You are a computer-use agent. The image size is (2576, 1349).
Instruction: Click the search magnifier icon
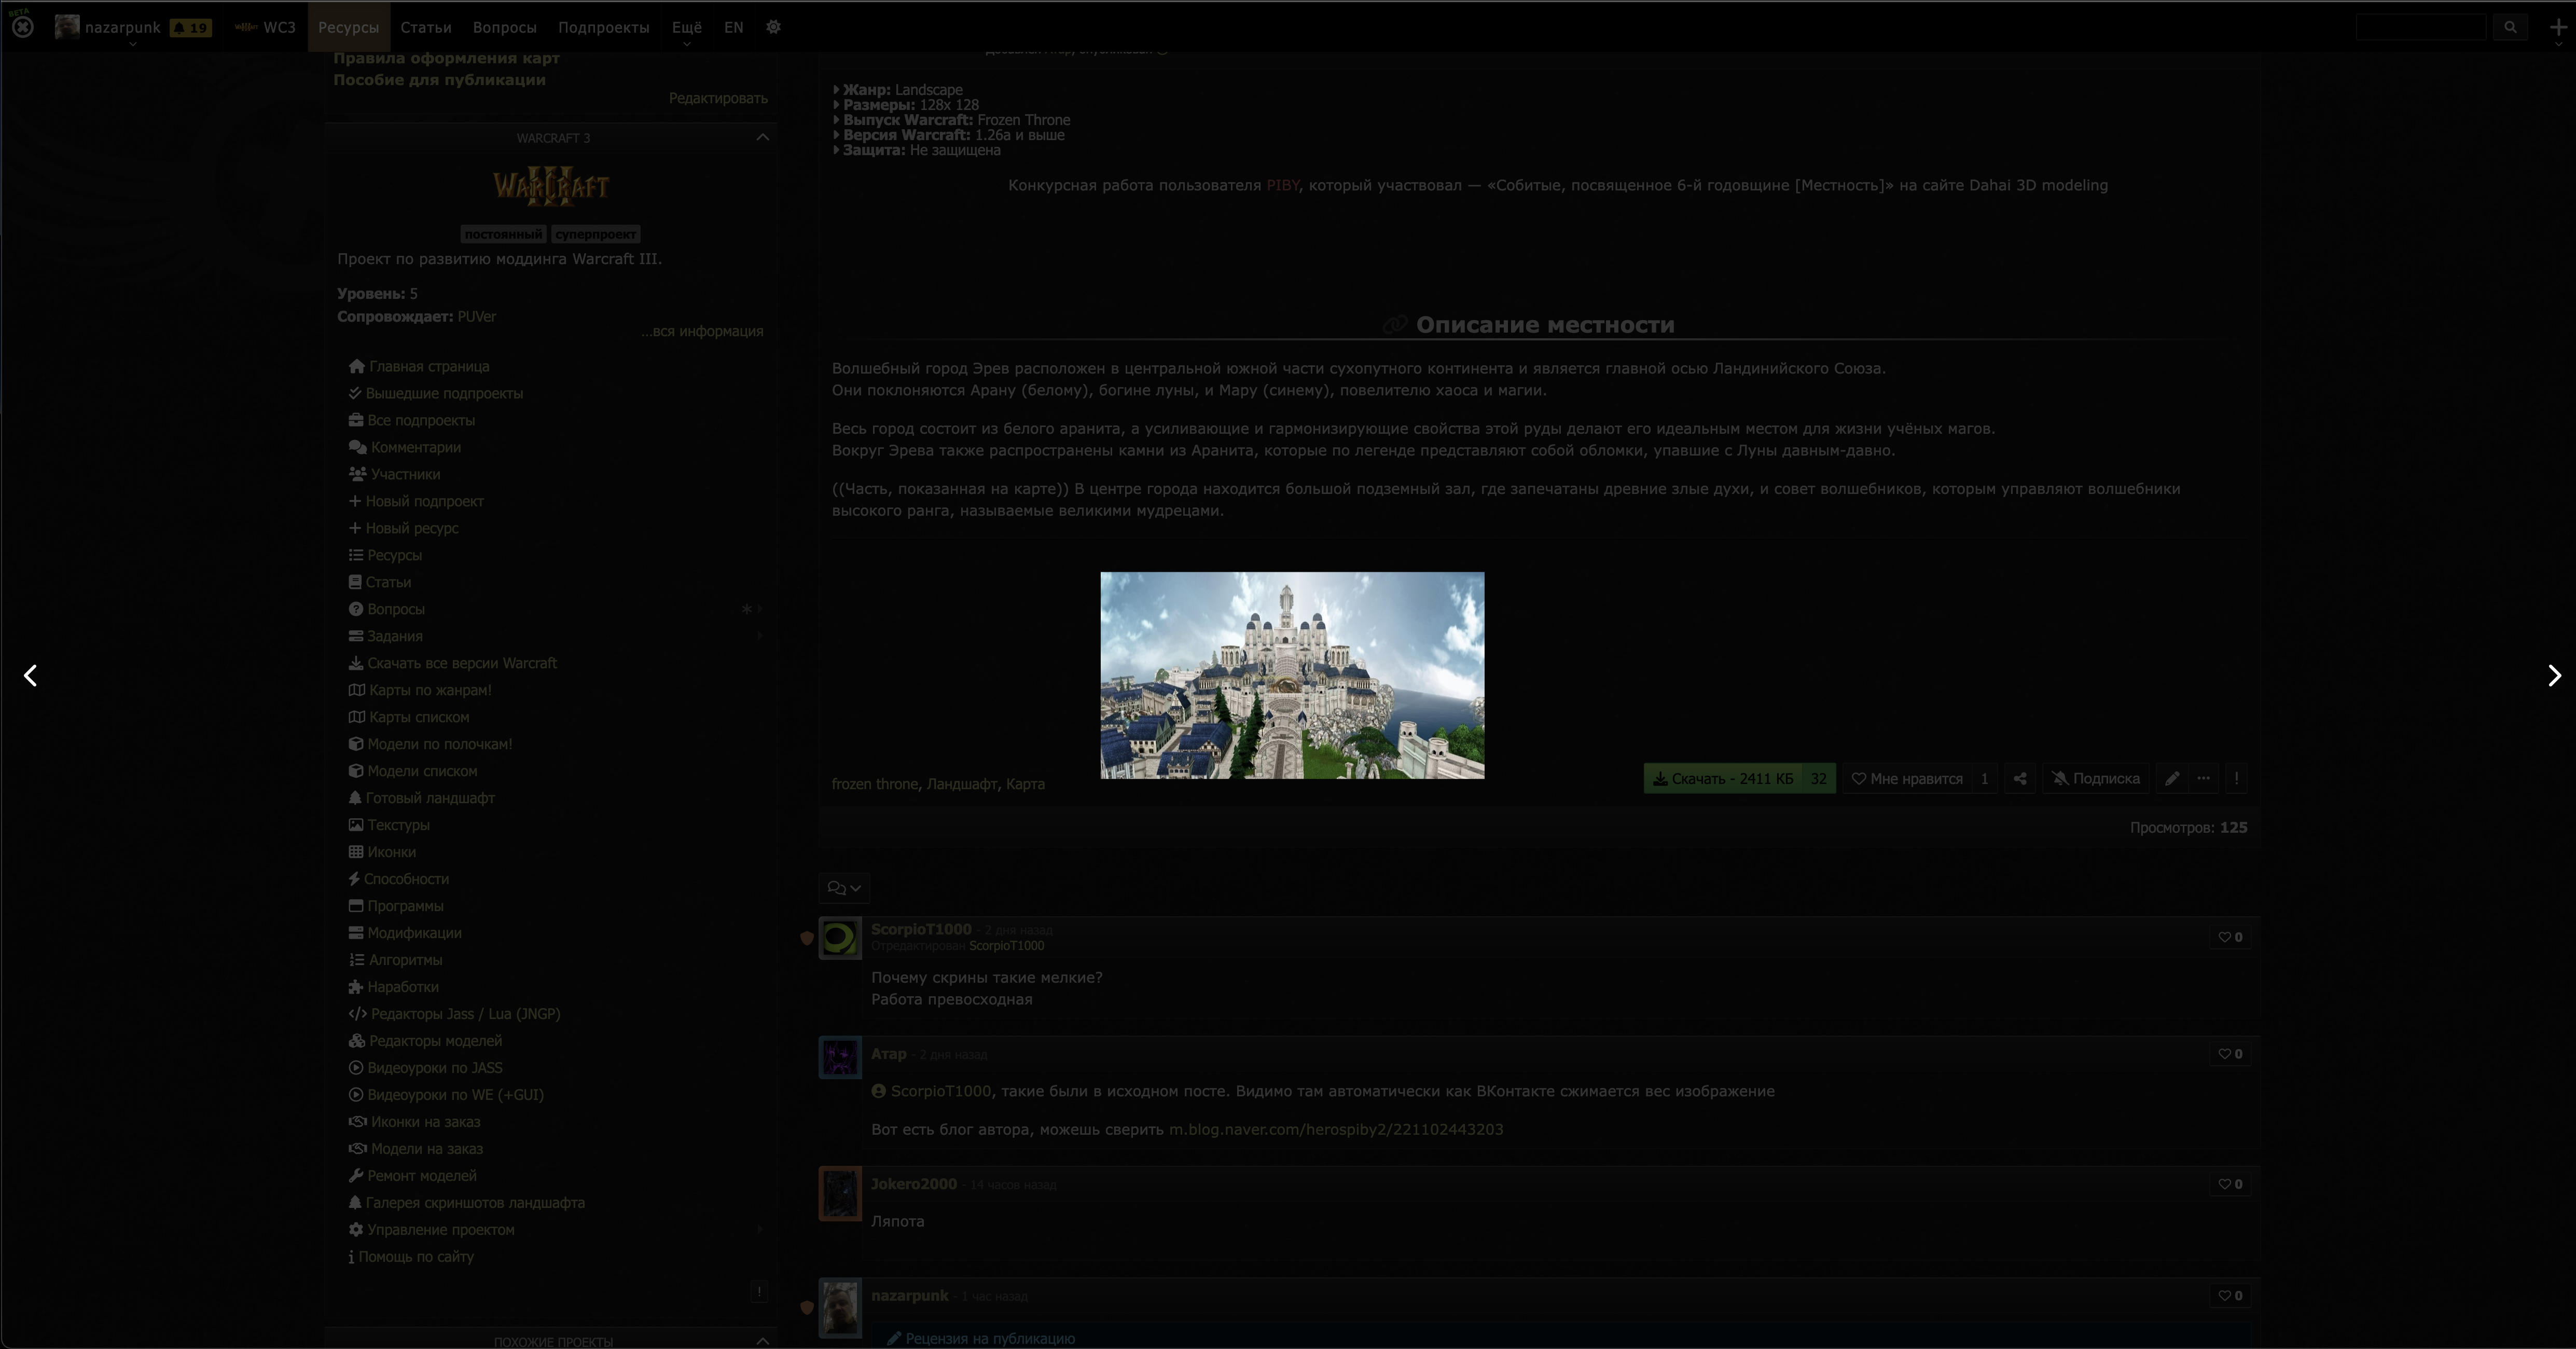pyautogui.click(x=2510, y=27)
